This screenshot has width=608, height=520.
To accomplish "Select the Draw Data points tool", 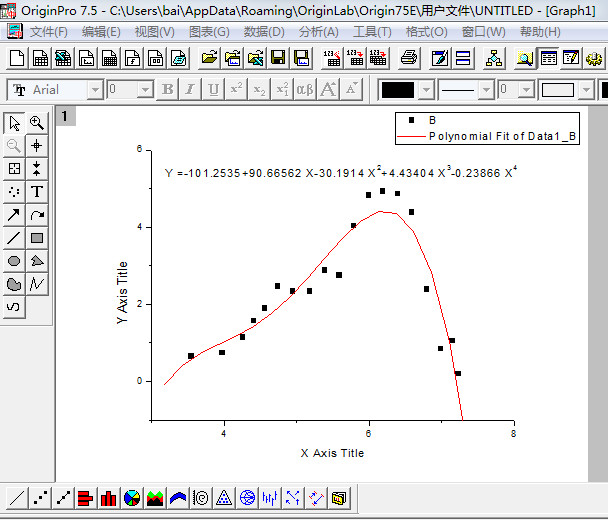I will [14, 192].
